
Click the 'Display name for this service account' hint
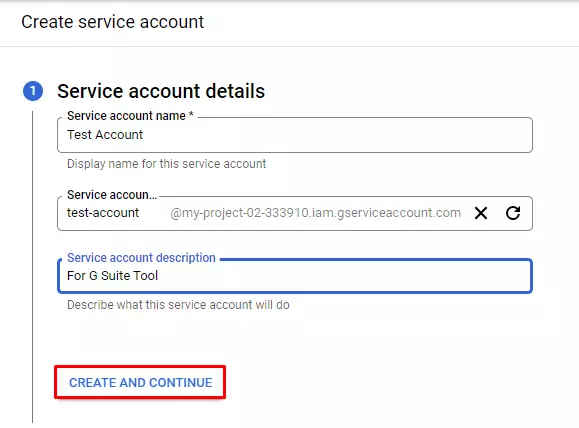click(x=167, y=164)
